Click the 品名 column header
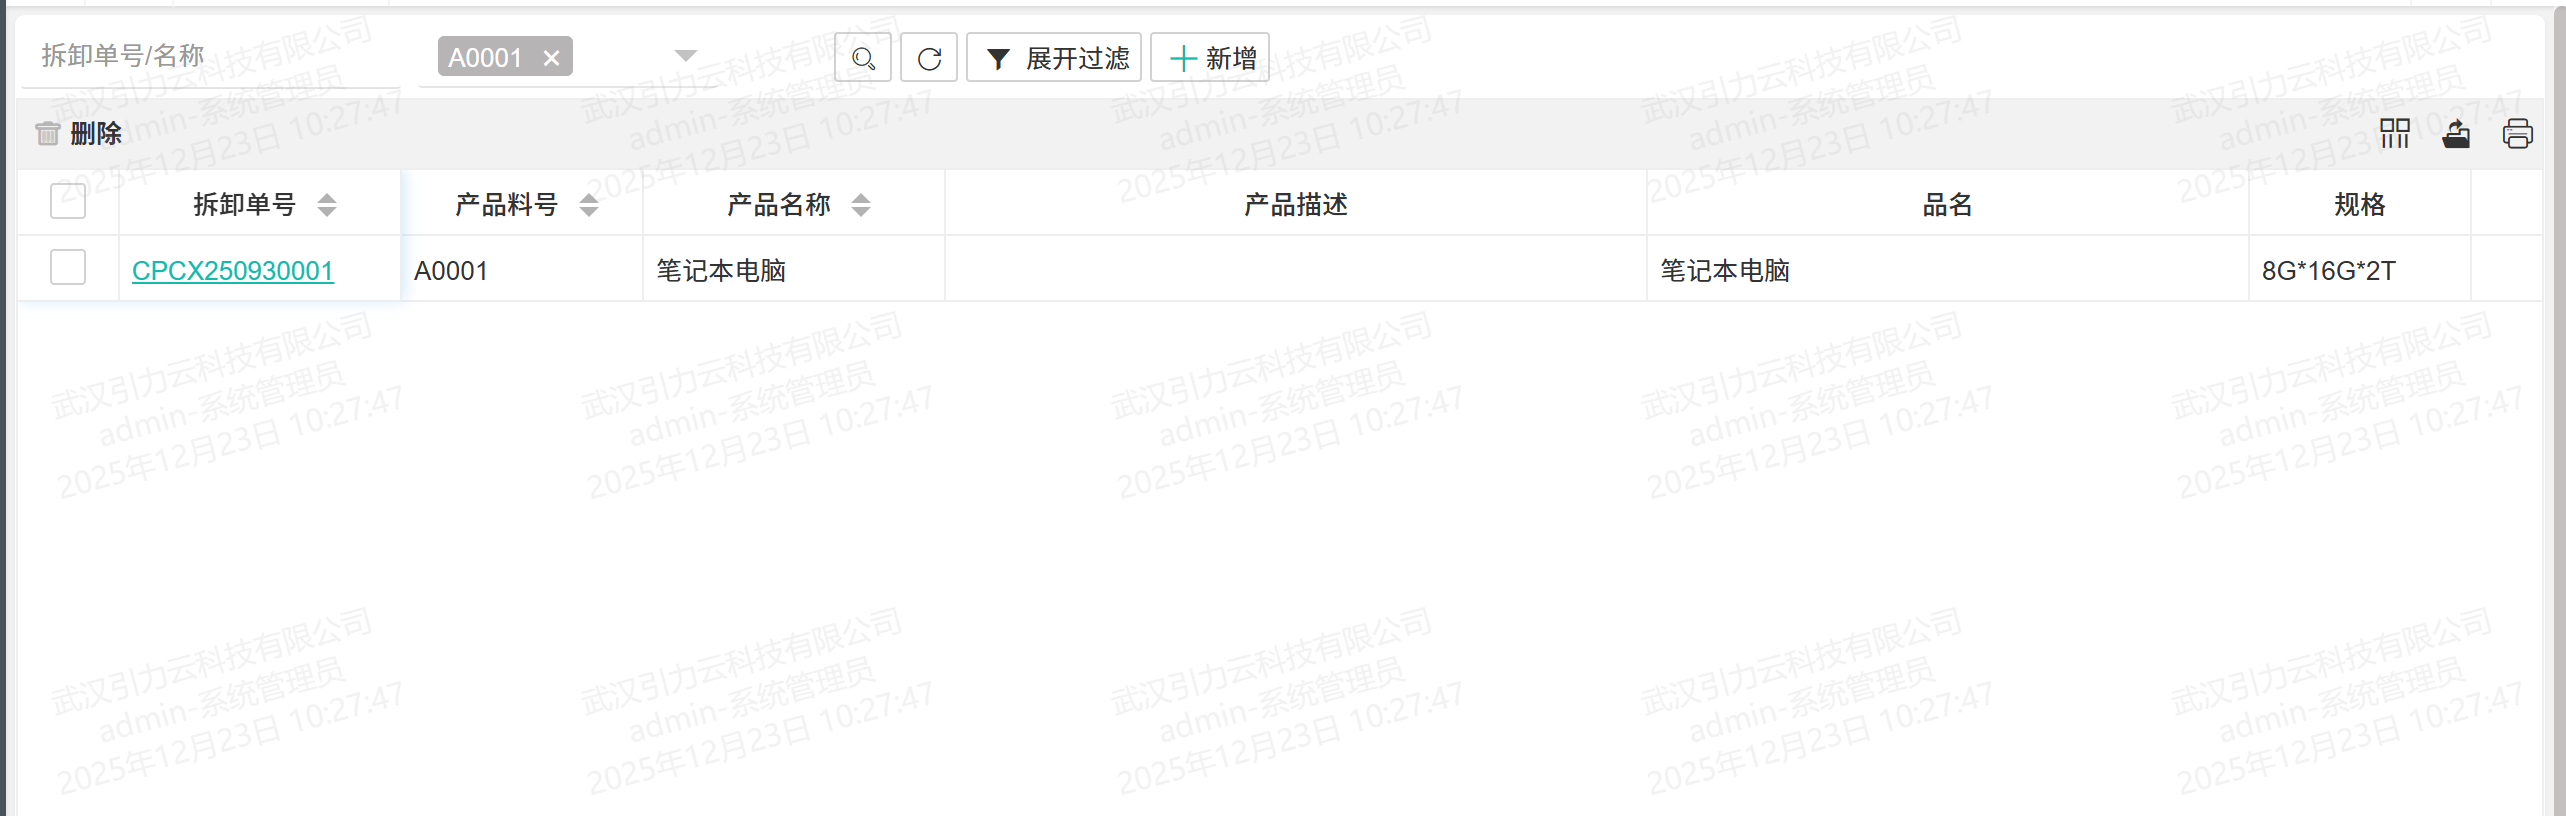The image size is (2566, 816). (1947, 205)
